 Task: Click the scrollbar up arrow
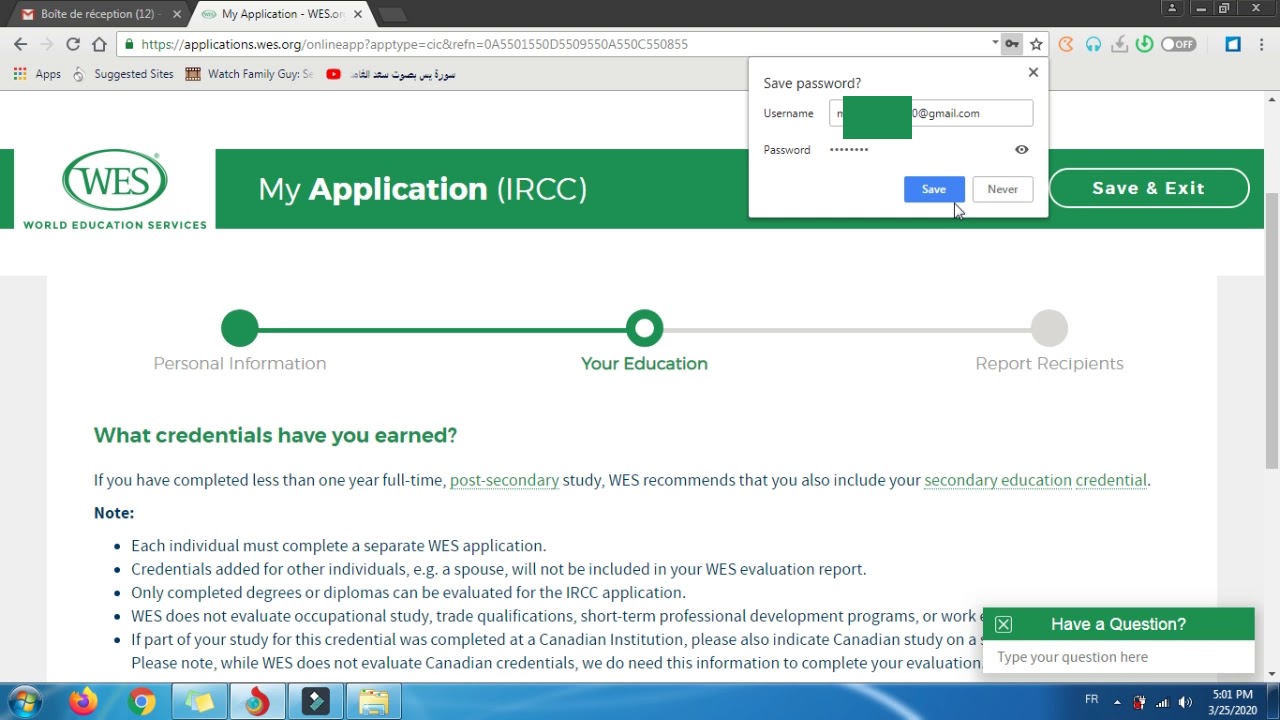(x=1272, y=99)
